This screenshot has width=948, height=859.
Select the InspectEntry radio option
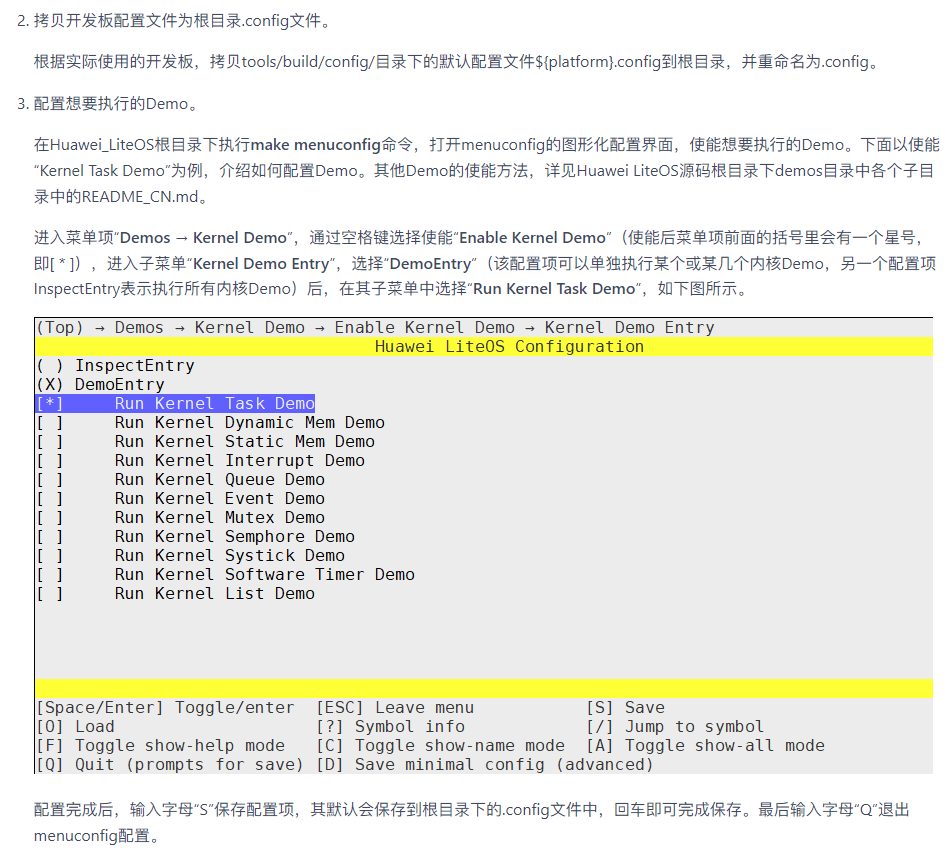pyautogui.click(x=50, y=366)
